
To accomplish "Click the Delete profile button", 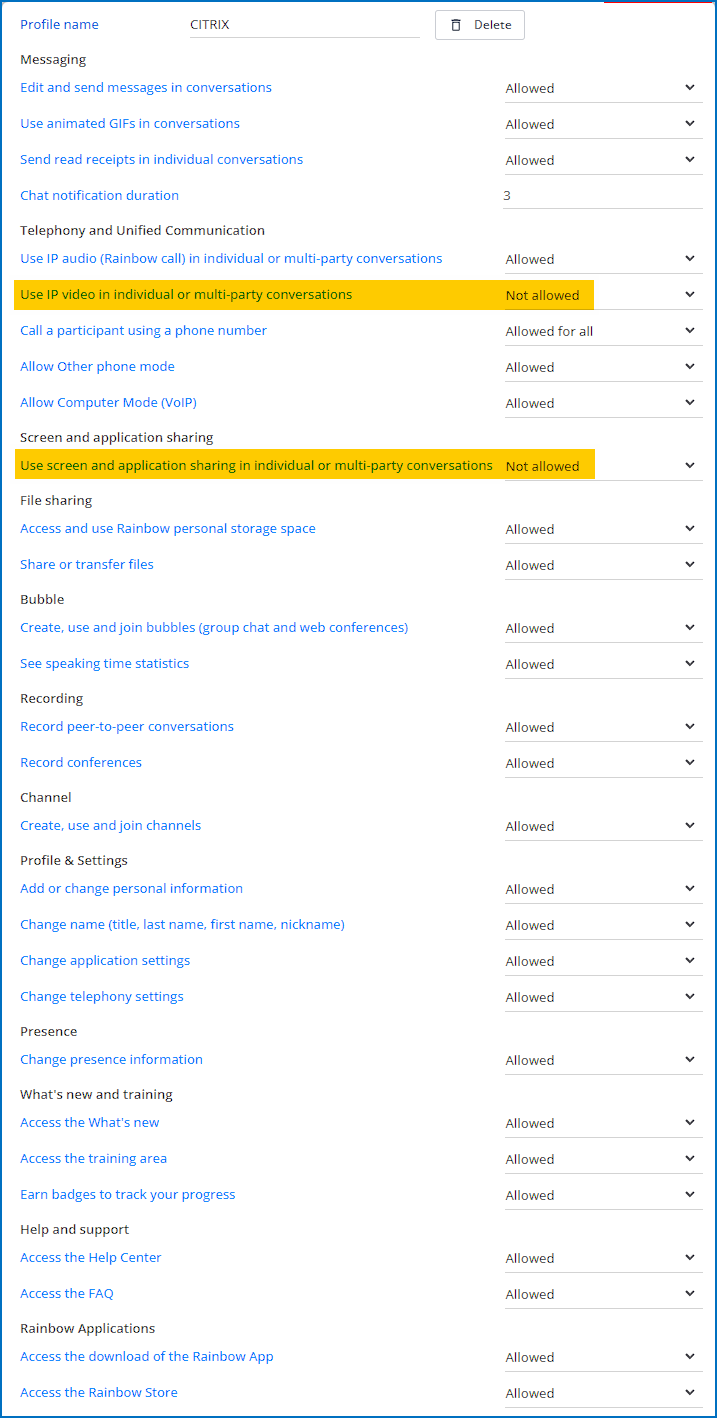I will point(480,25).
